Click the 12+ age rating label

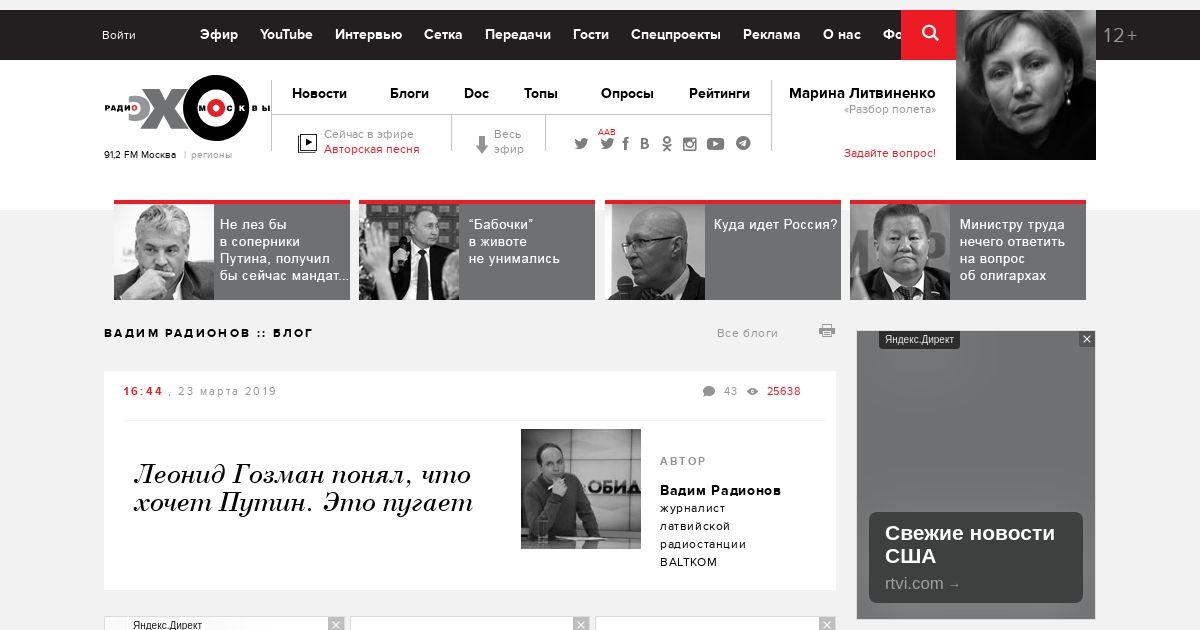(1120, 35)
